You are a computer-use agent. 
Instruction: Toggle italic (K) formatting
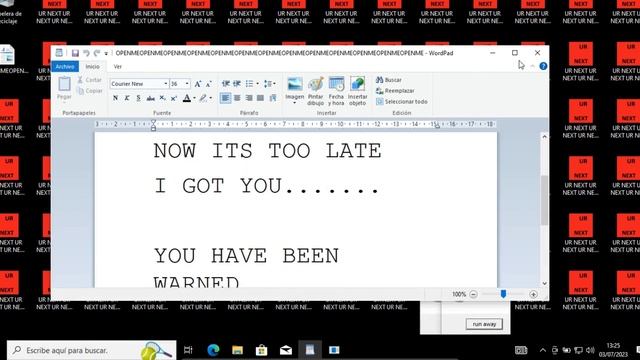(x=127, y=98)
